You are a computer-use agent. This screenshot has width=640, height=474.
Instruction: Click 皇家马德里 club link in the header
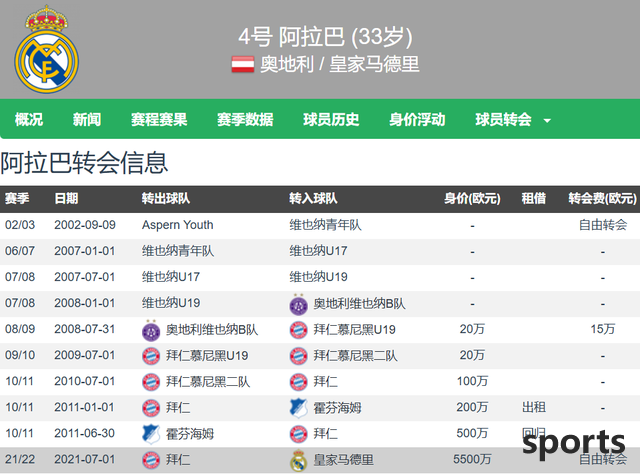[x=374, y=65]
